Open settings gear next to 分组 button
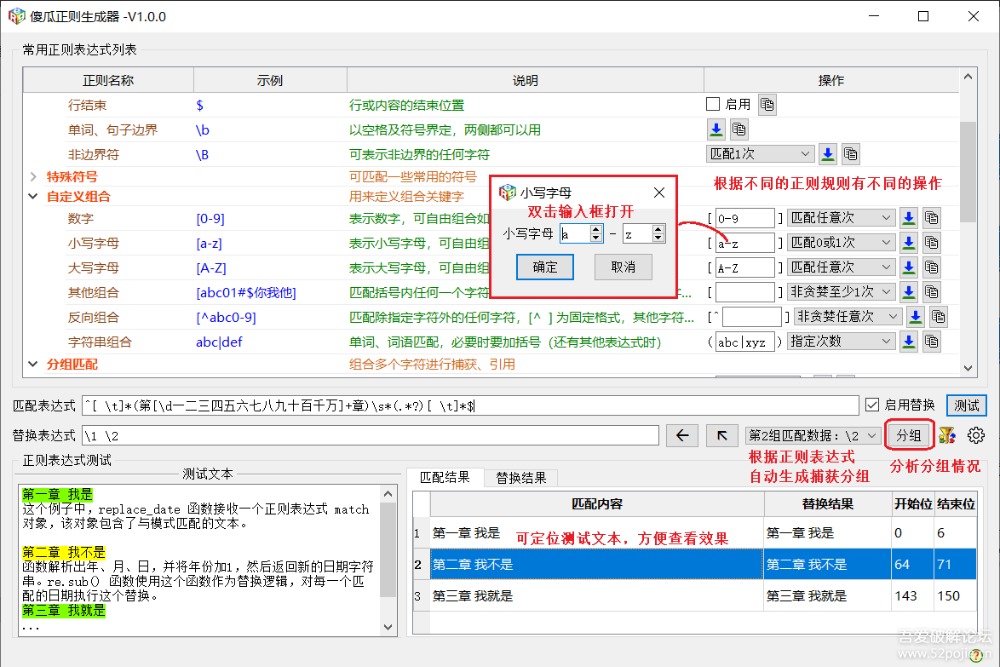The width and height of the screenshot is (1000, 667). [x=976, y=435]
